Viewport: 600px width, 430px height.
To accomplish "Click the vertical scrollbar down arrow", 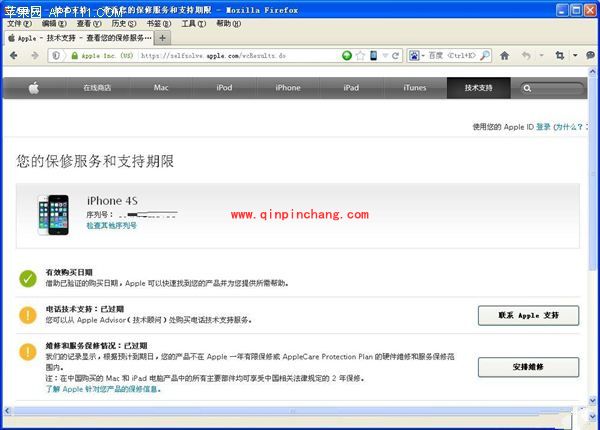I will coord(592,401).
